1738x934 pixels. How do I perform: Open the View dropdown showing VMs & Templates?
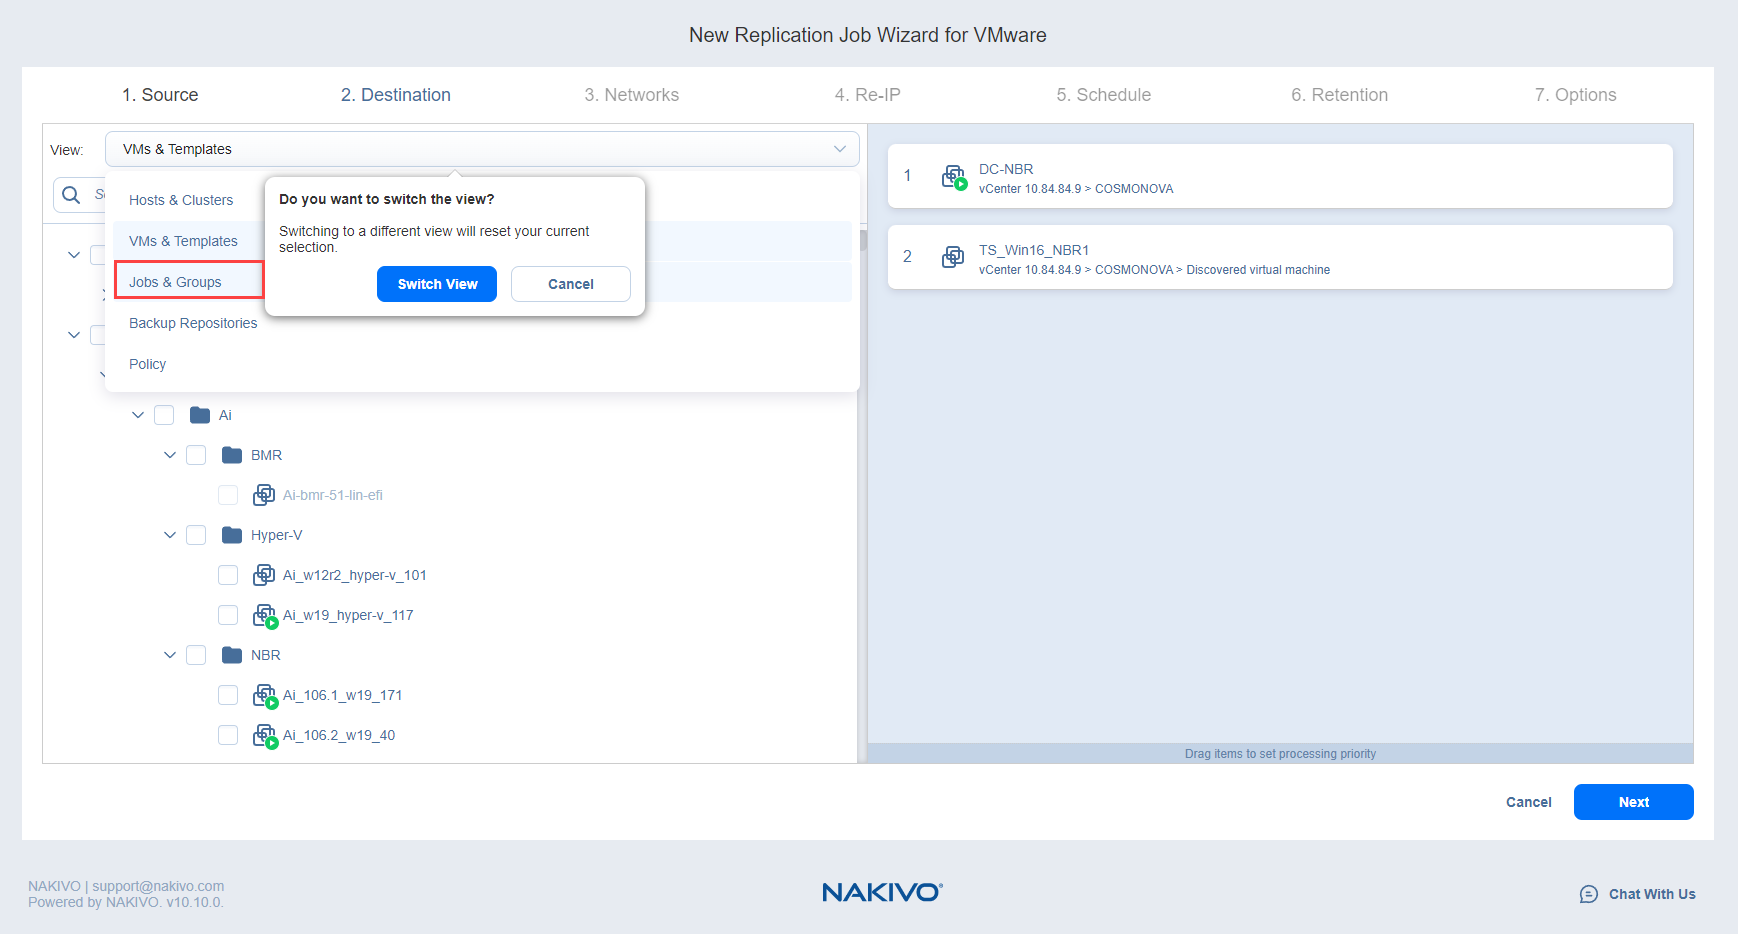[481, 149]
